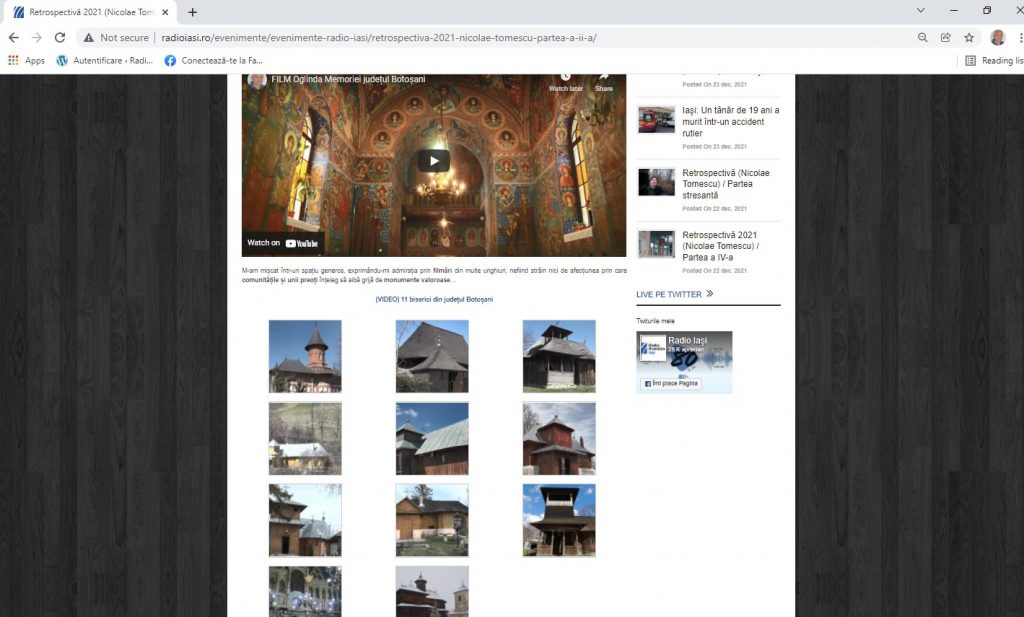Click the share page icon in address bar
Screen dimensions: 1024x617
click(x=946, y=37)
